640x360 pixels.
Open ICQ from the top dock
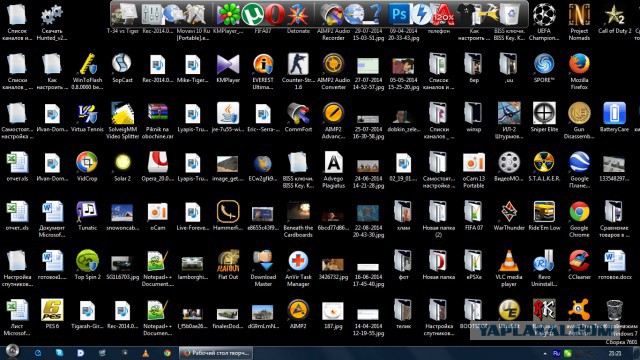point(229,14)
